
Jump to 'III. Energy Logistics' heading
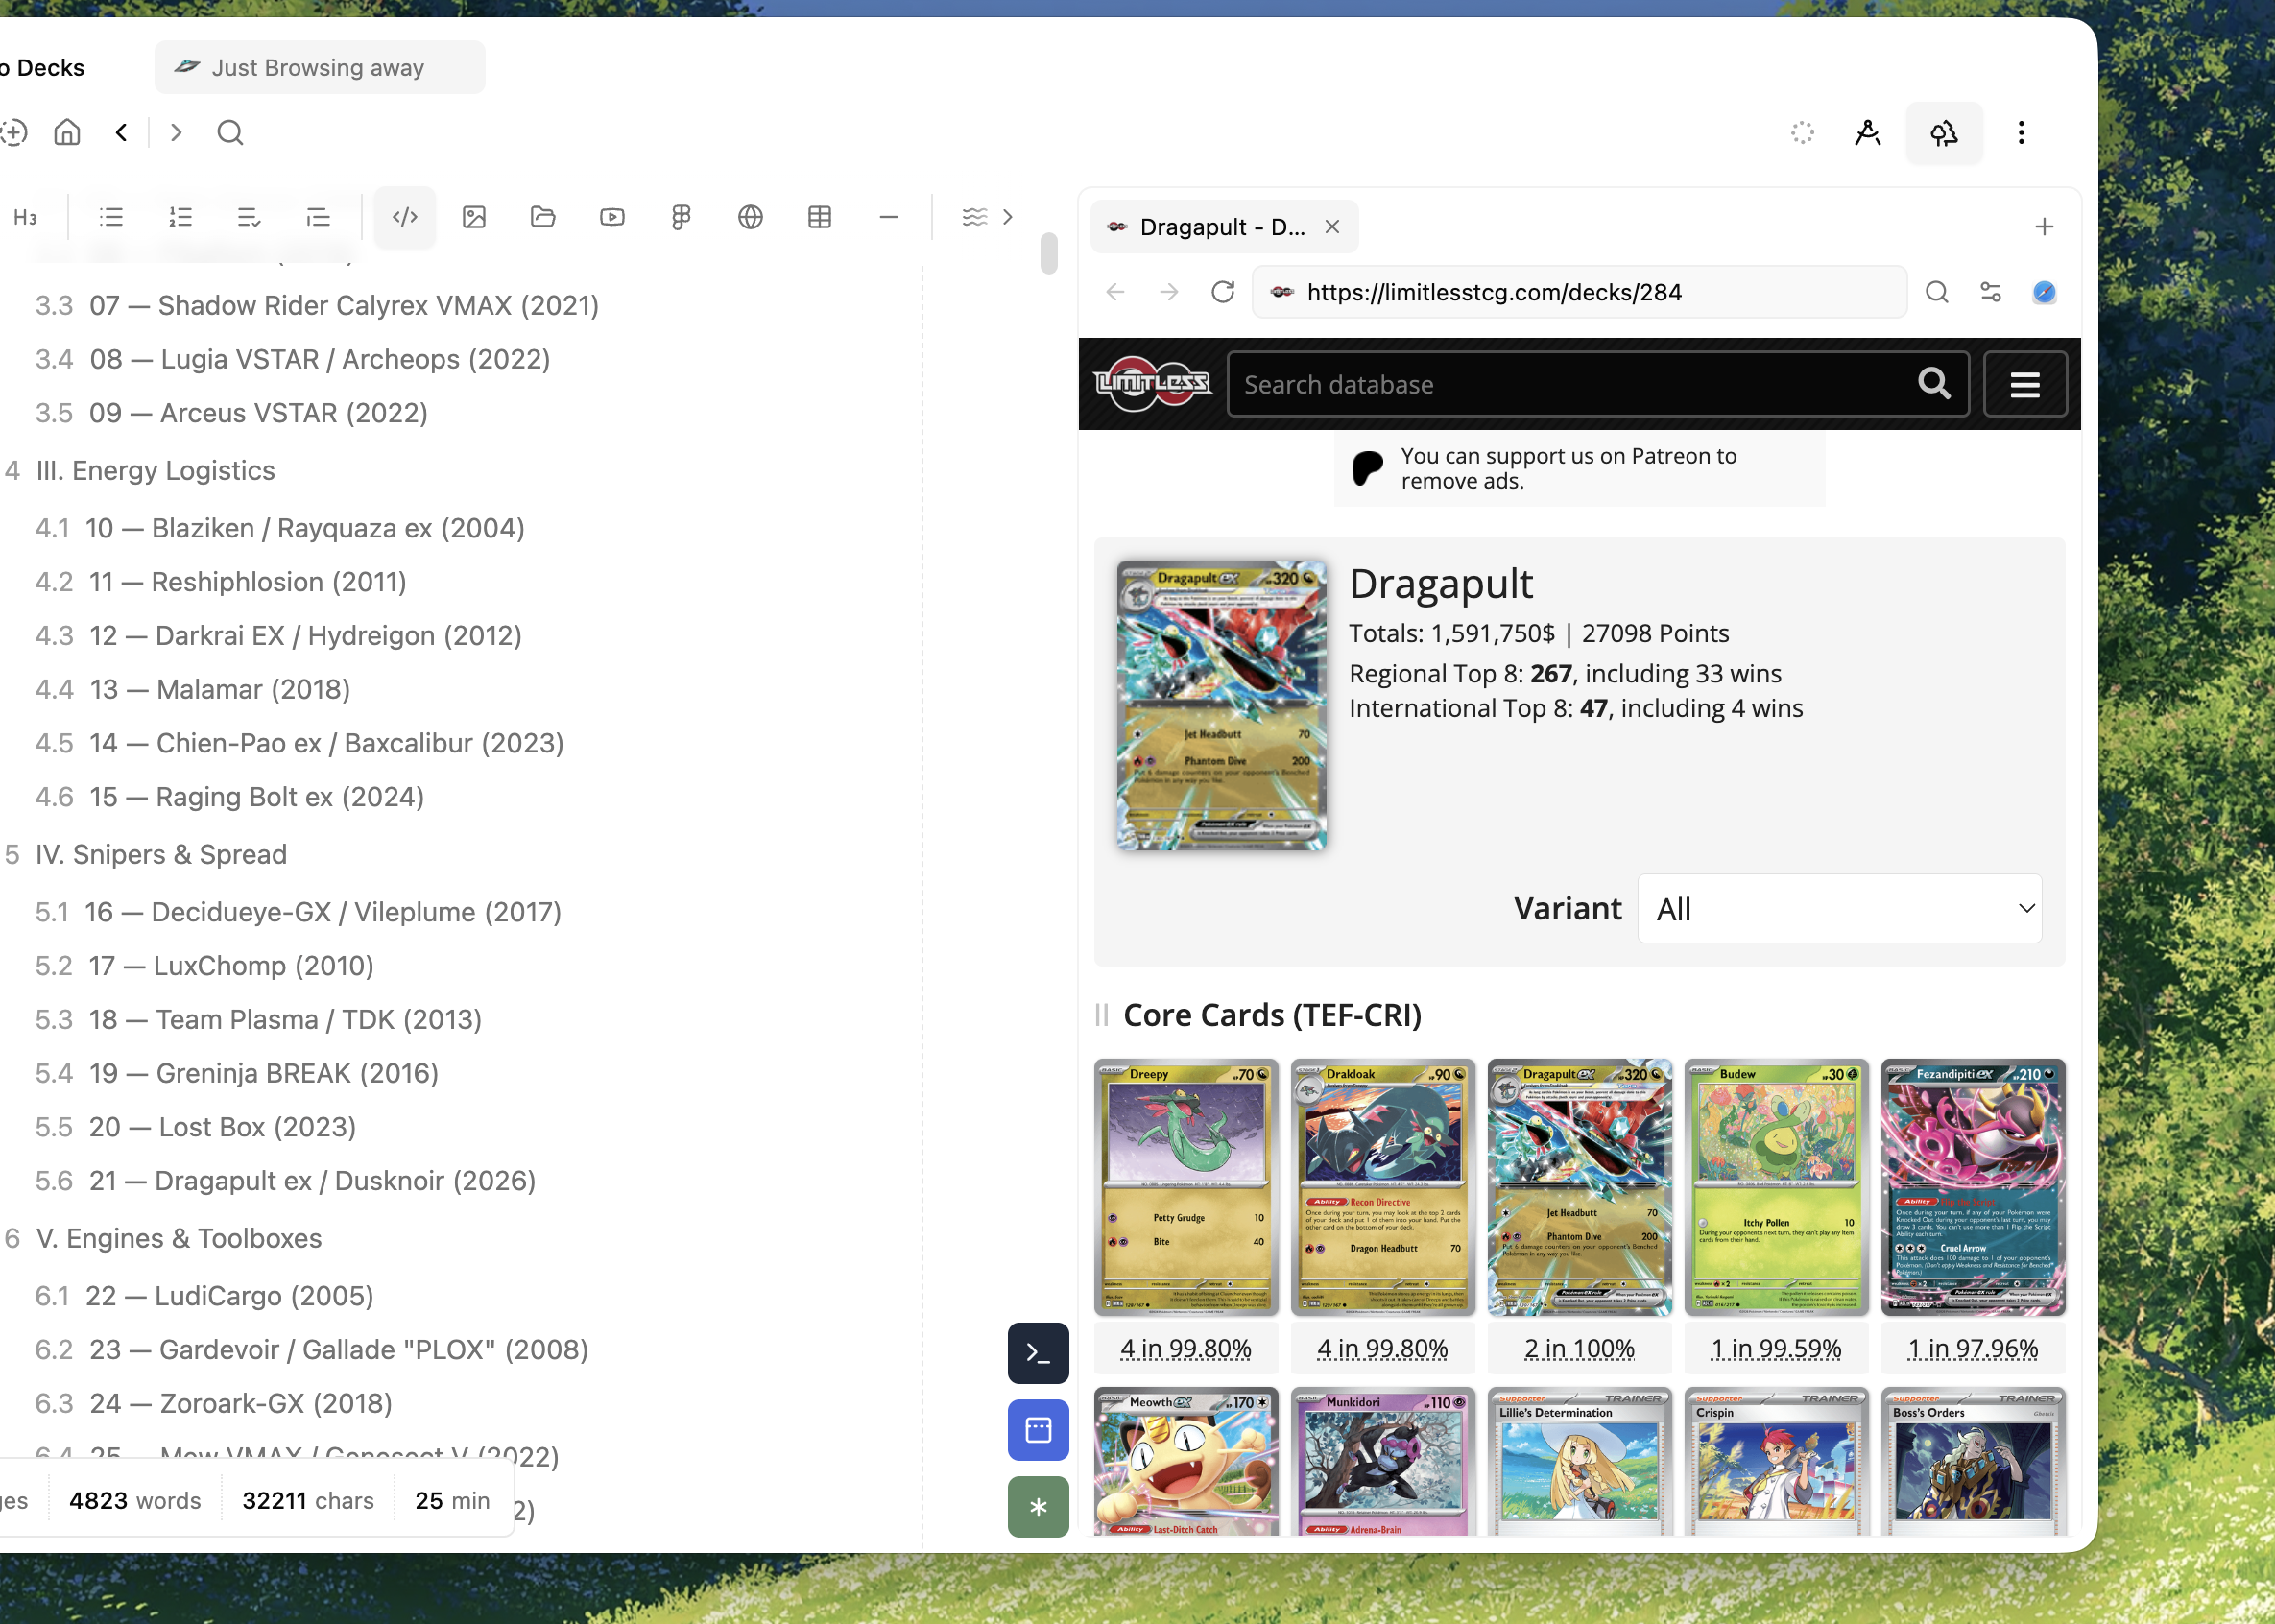pos(155,471)
